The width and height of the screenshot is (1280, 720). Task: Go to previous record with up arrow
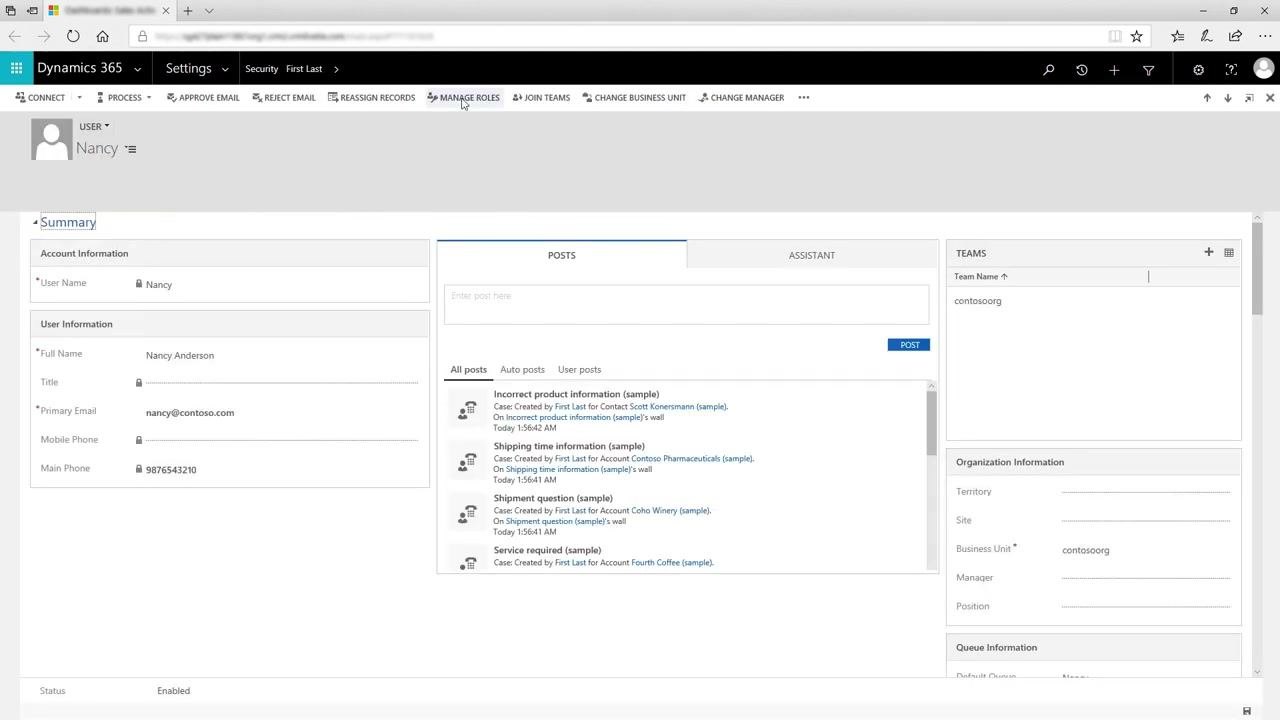pyautogui.click(x=1207, y=98)
